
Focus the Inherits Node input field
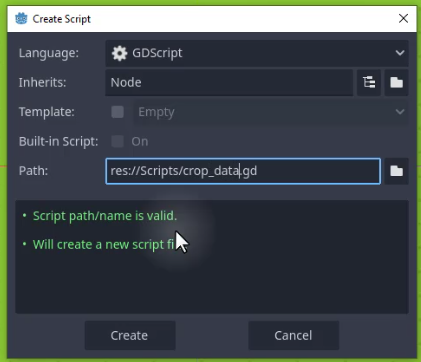pyautogui.click(x=229, y=82)
